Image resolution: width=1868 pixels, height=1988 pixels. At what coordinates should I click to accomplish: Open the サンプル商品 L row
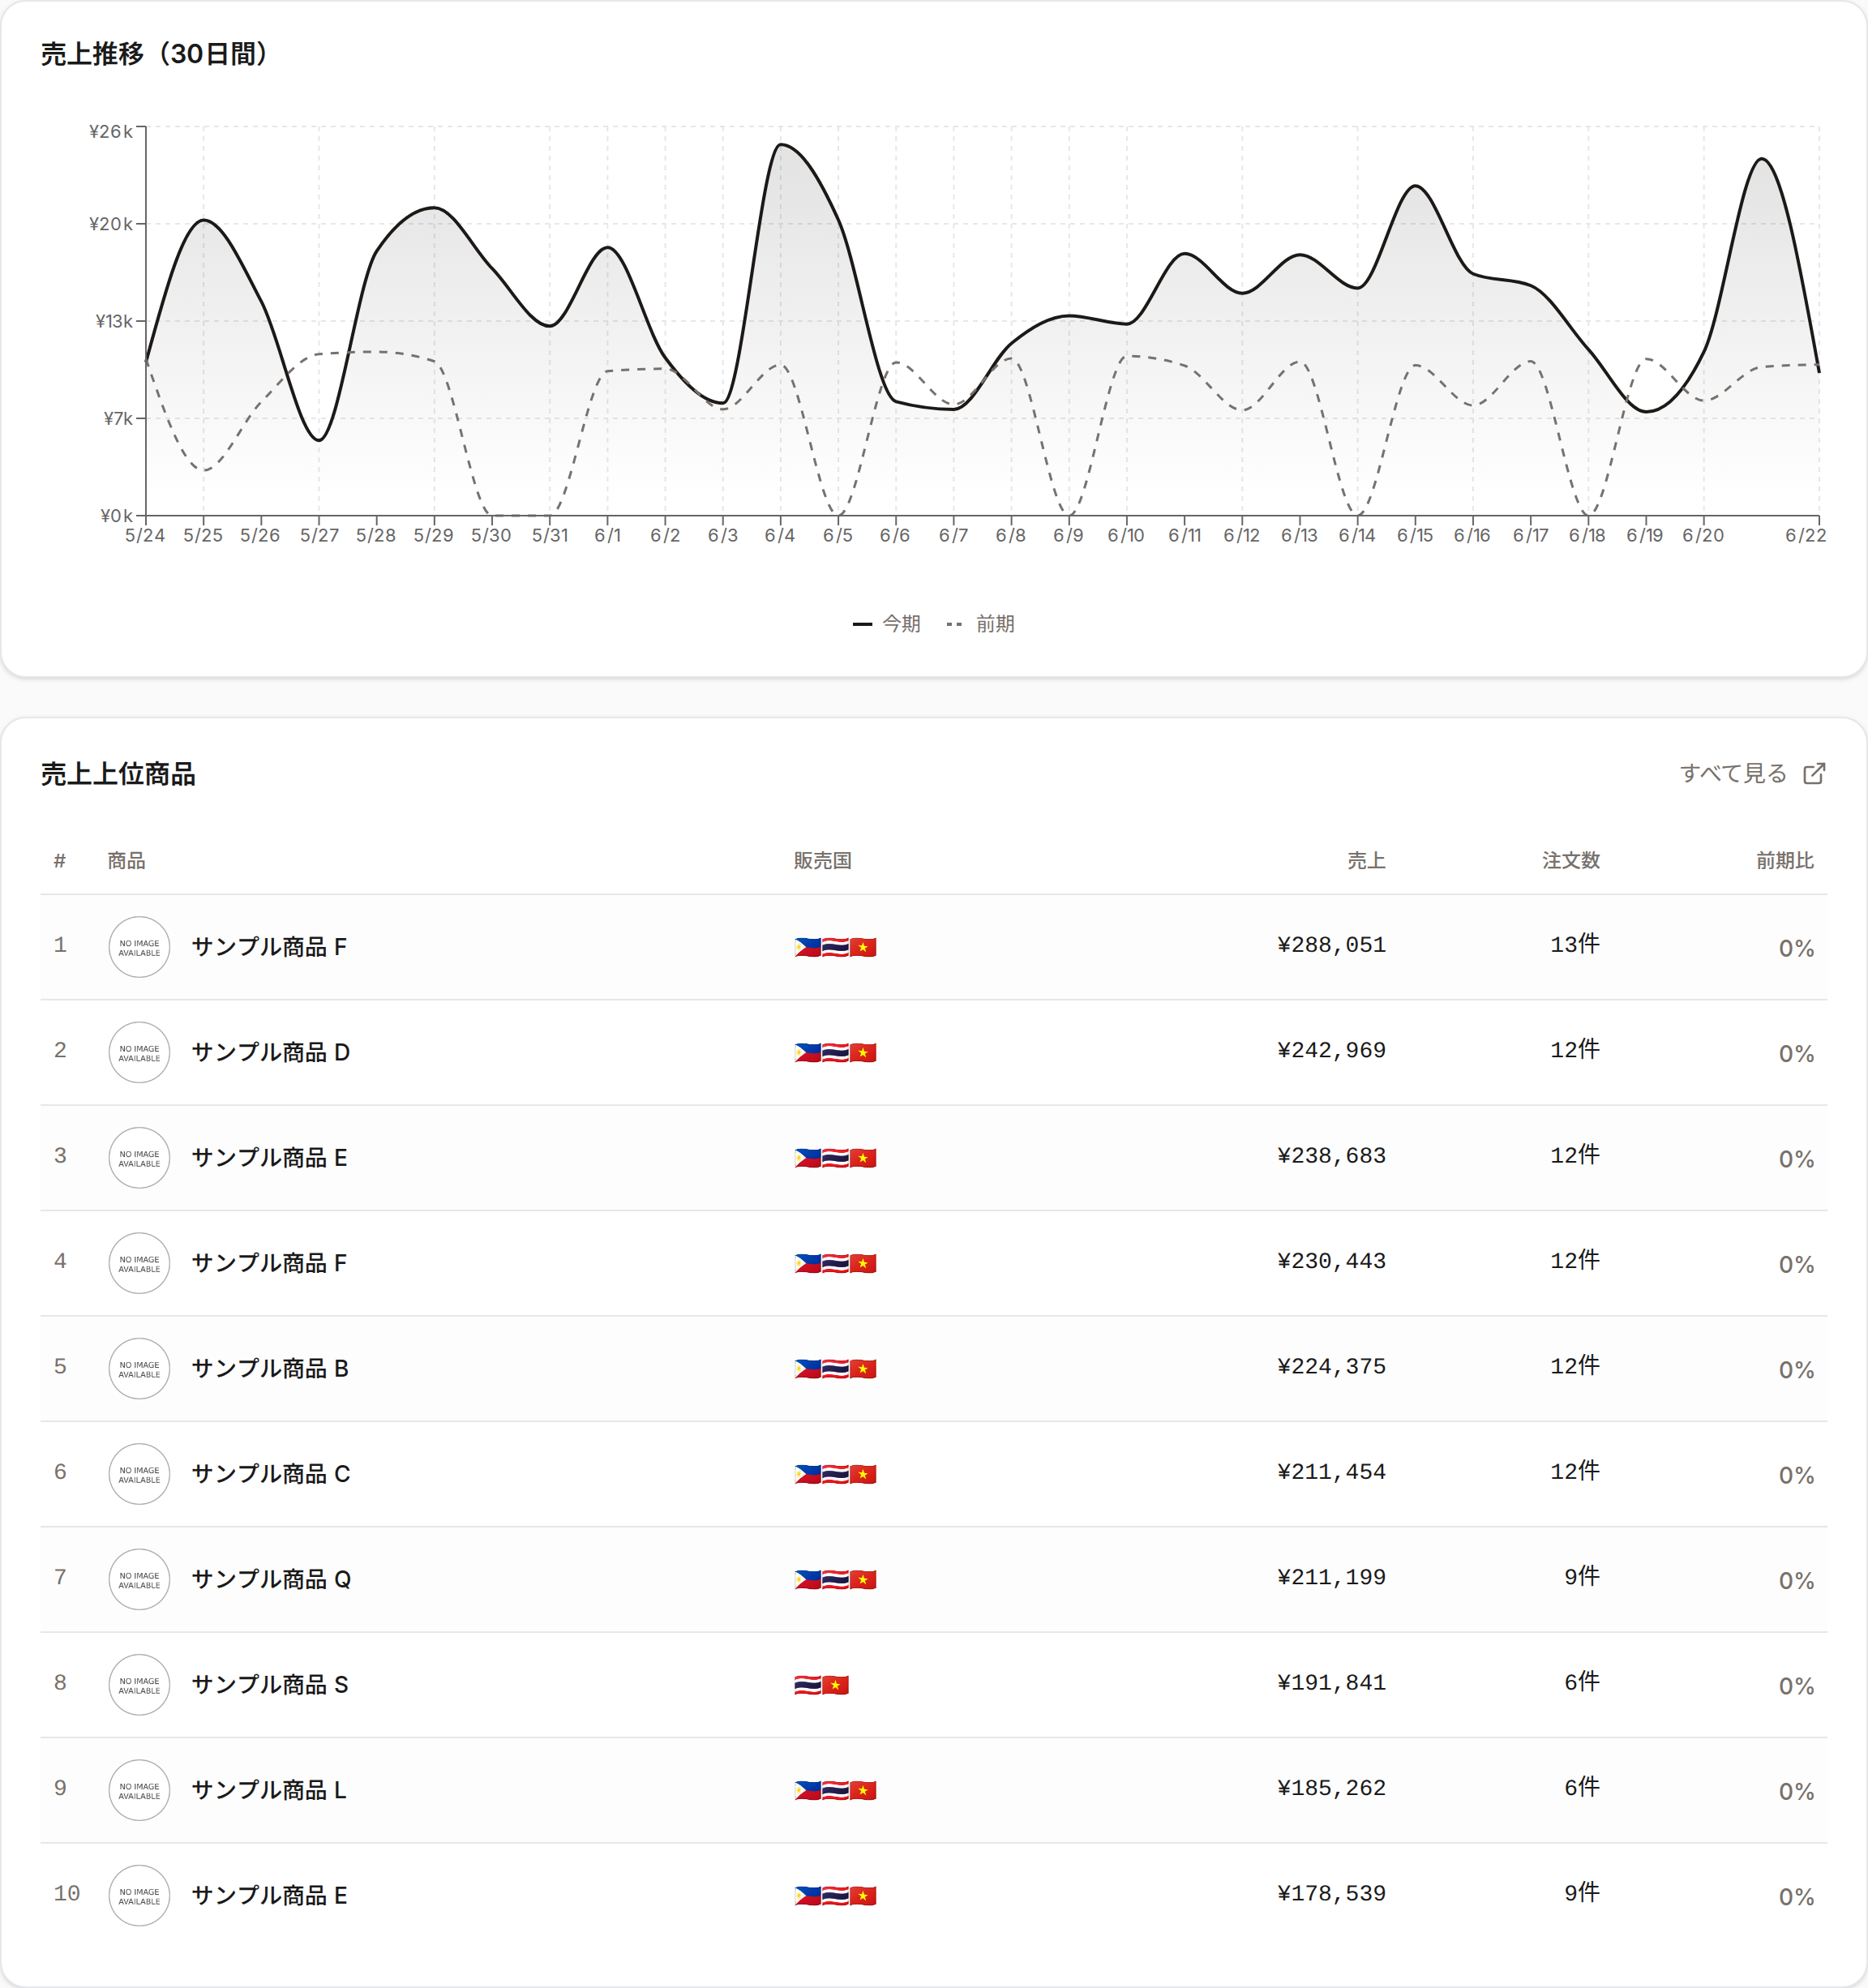(x=933, y=1790)
